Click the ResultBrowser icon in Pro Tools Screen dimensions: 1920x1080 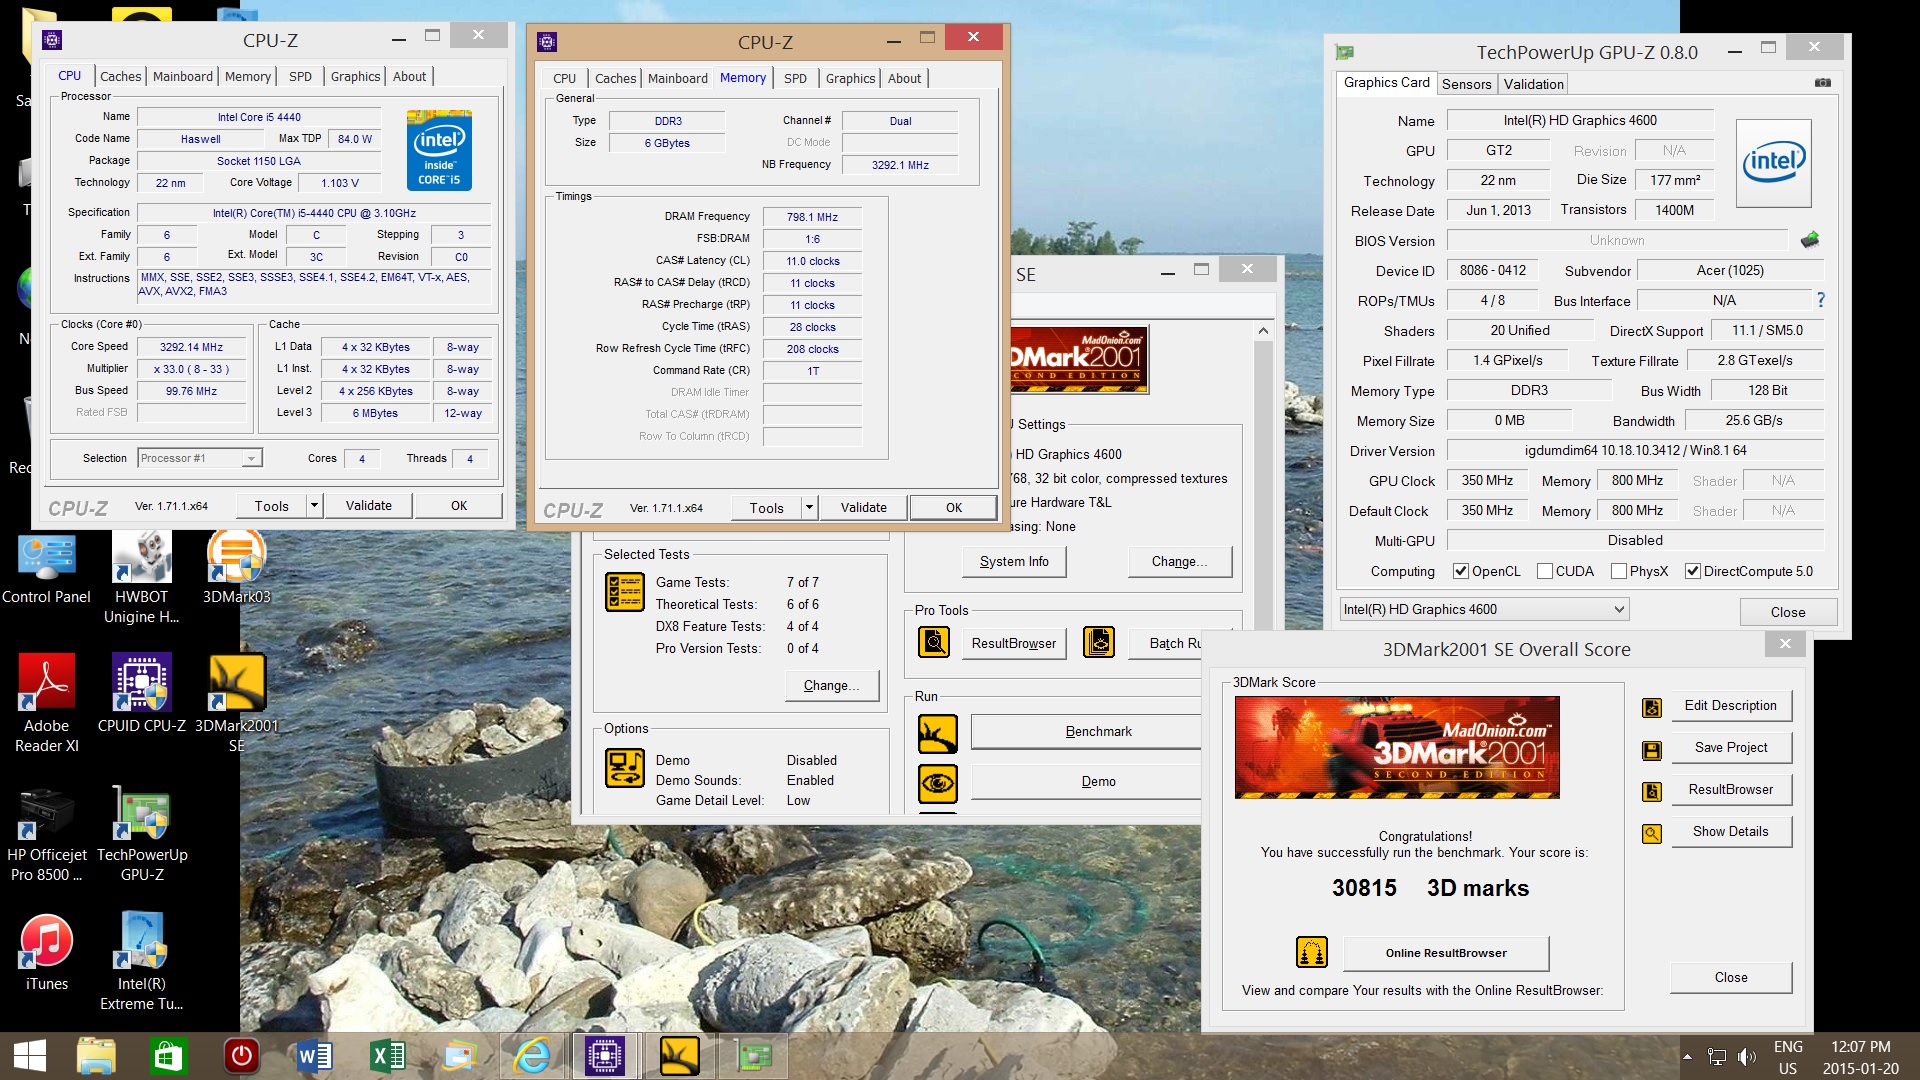pos(934,642)
